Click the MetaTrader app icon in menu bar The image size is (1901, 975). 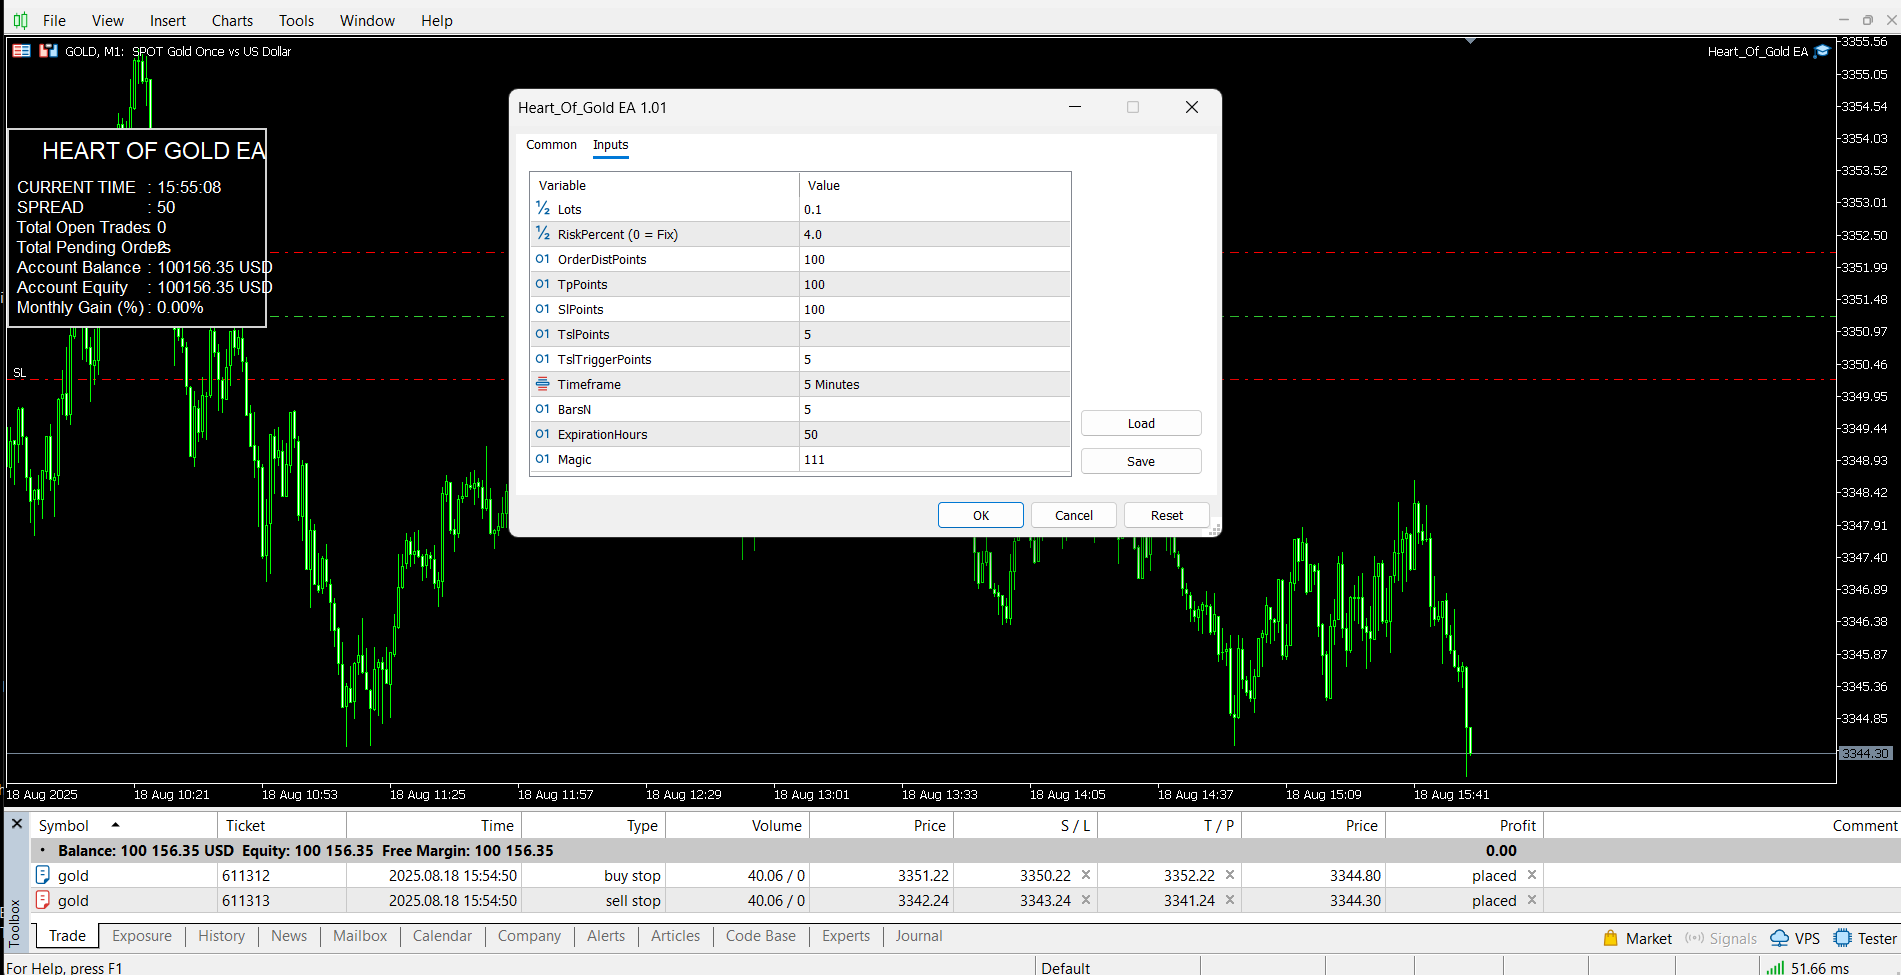pos(20,20)
